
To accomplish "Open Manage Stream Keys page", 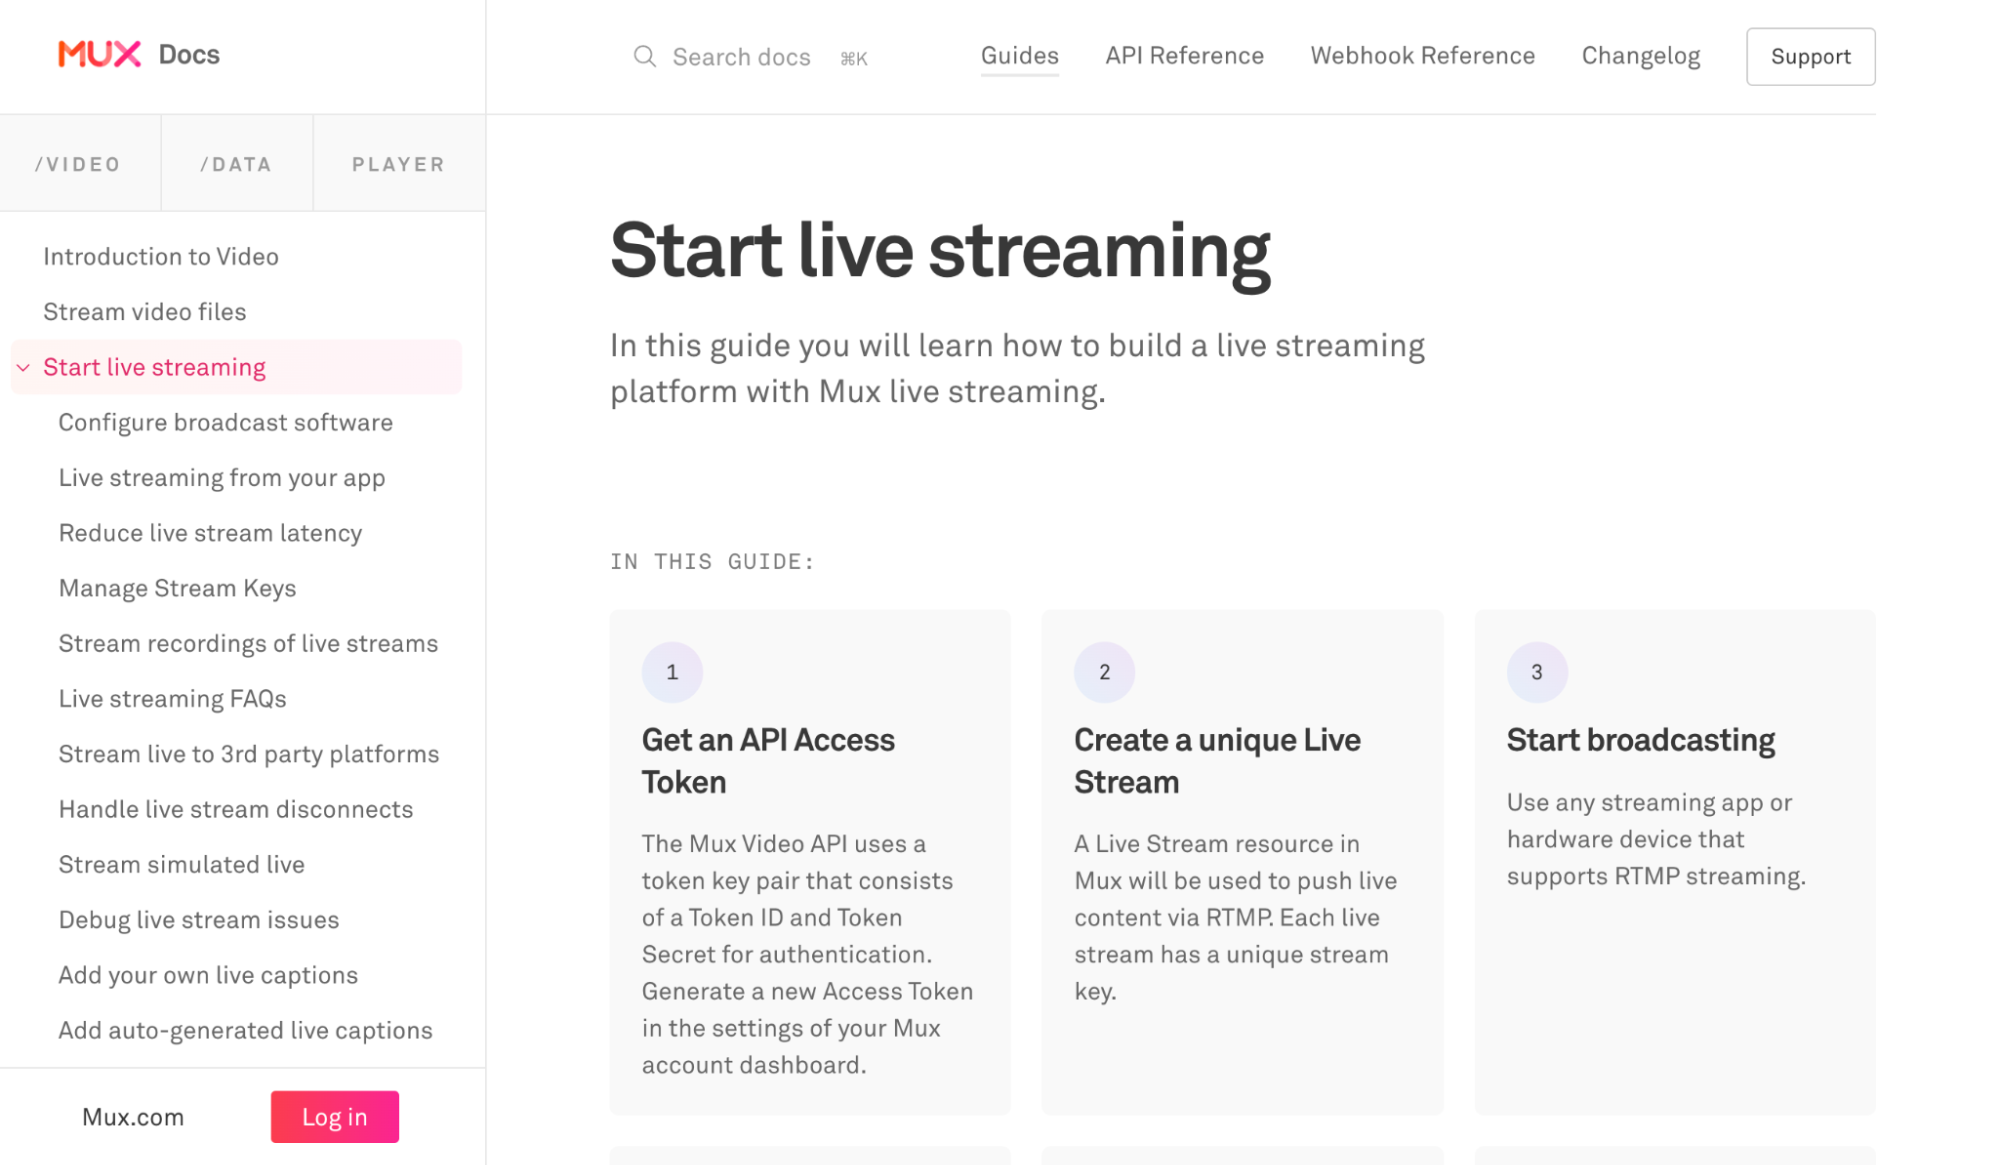I will click(x=177, y=588).
